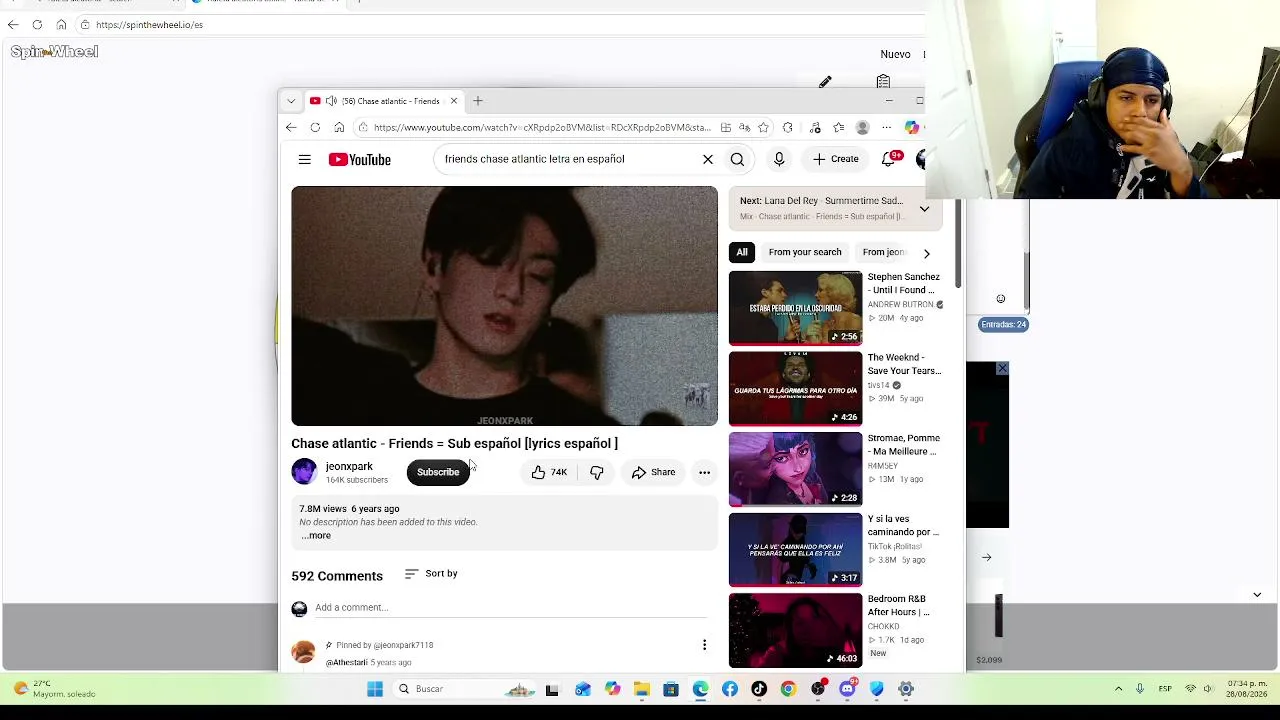Open the taskbar clock and date
This screenshot has height=720, width=1280.
pyautogui.click(x=1246, y=689)
